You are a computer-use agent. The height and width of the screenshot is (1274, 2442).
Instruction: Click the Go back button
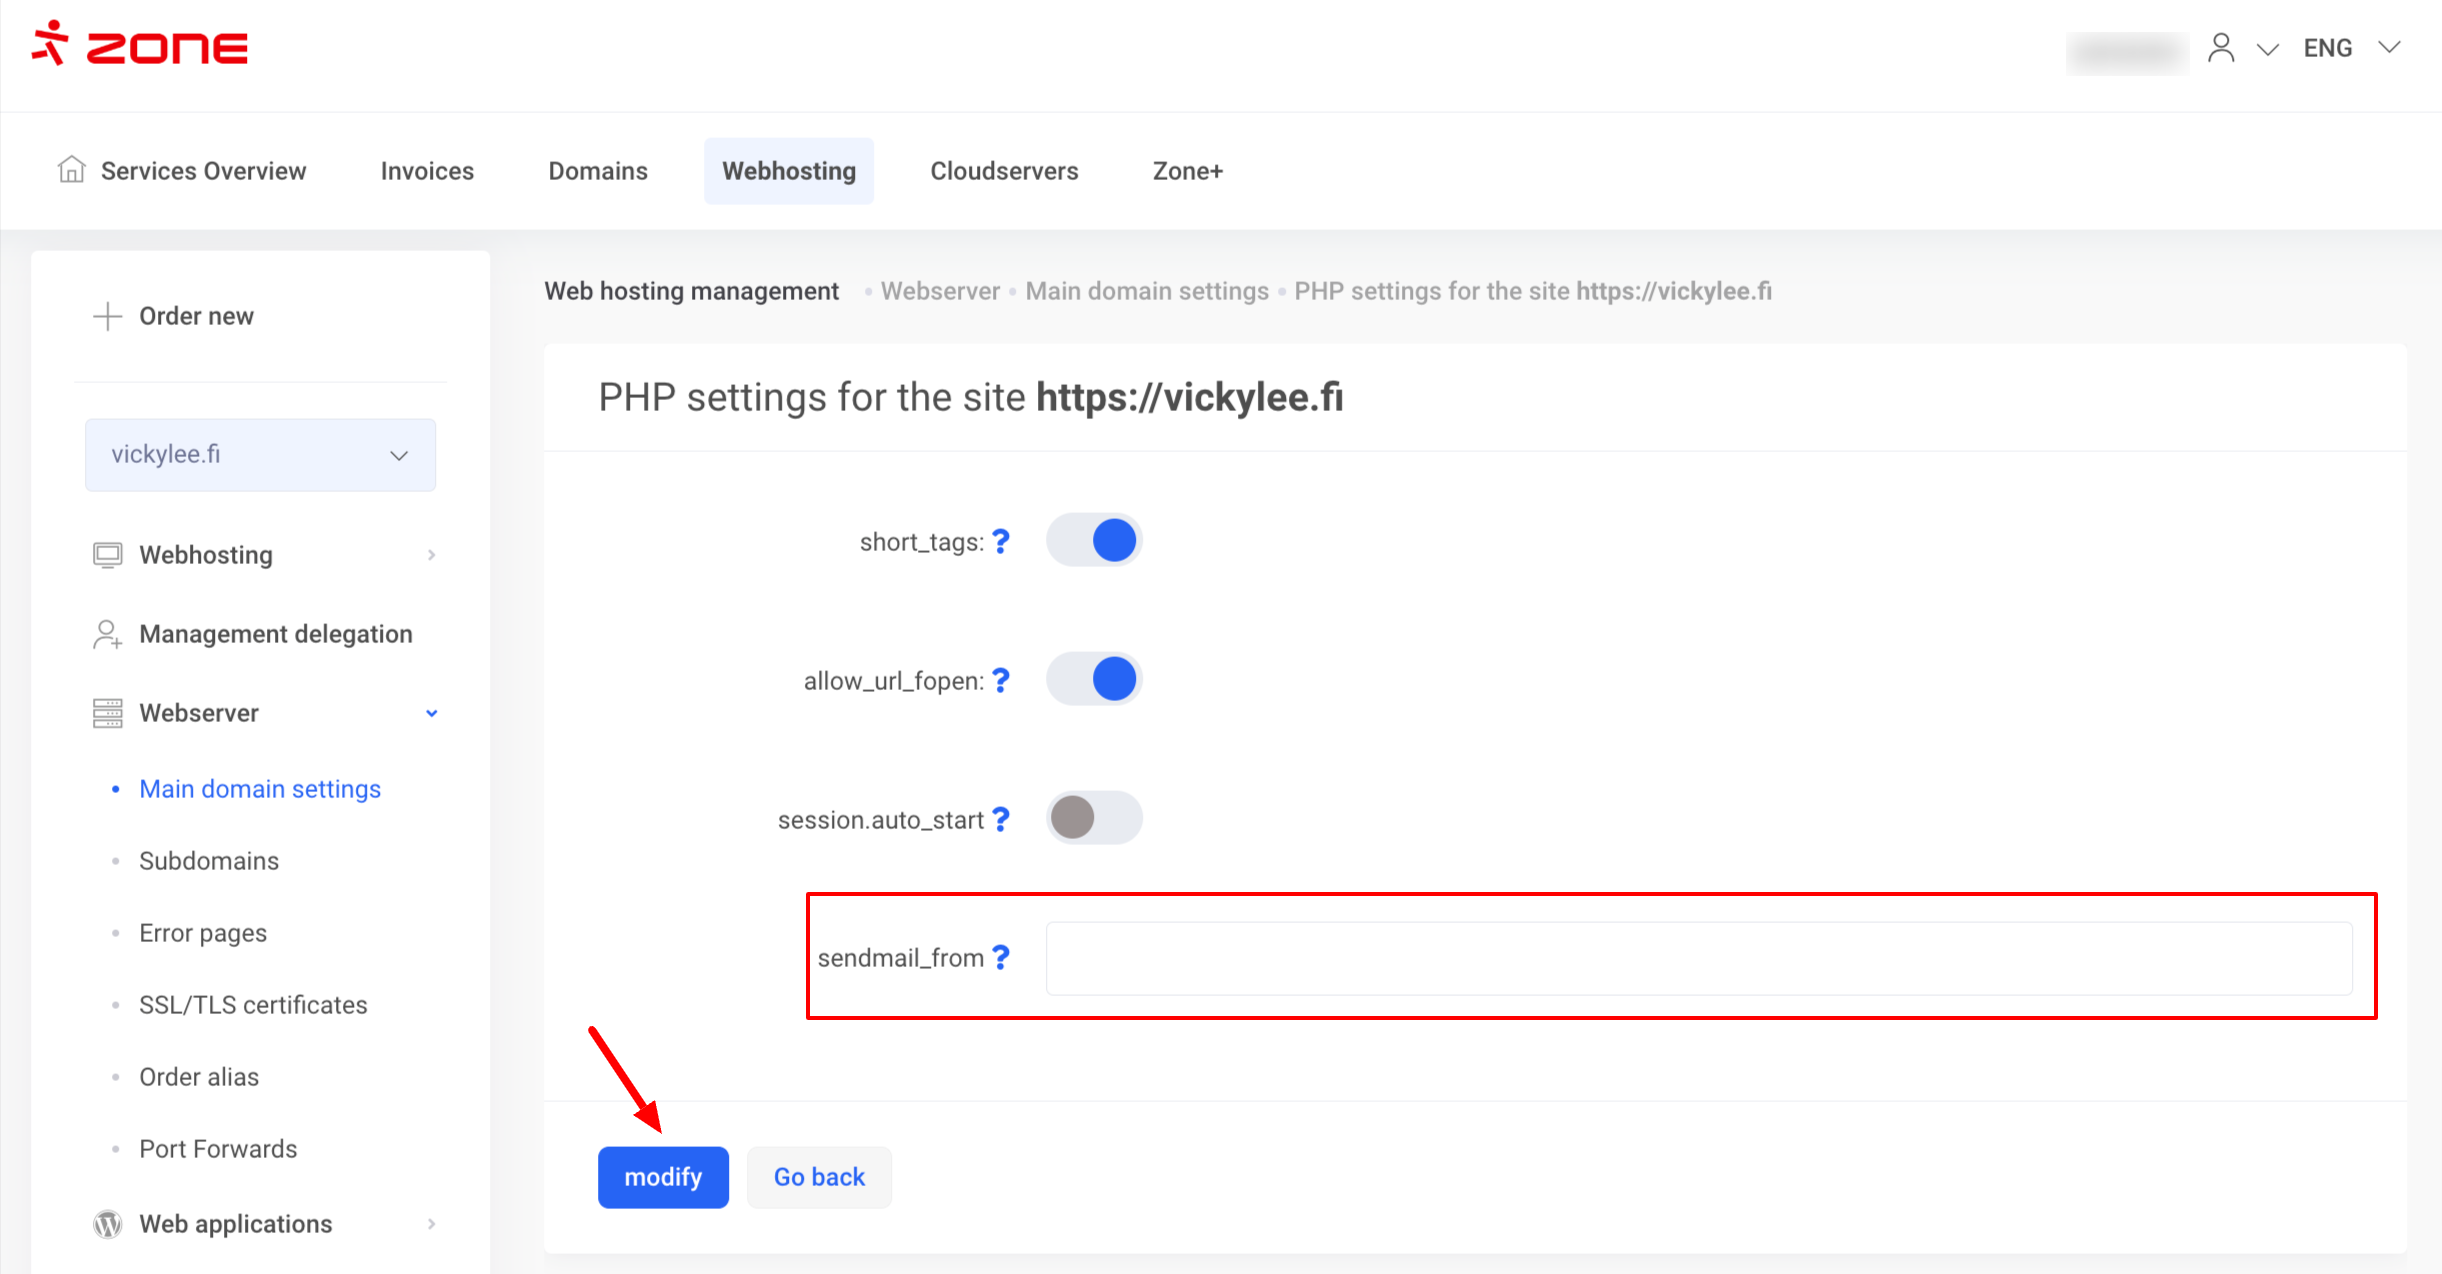[x=819, y=1177]
